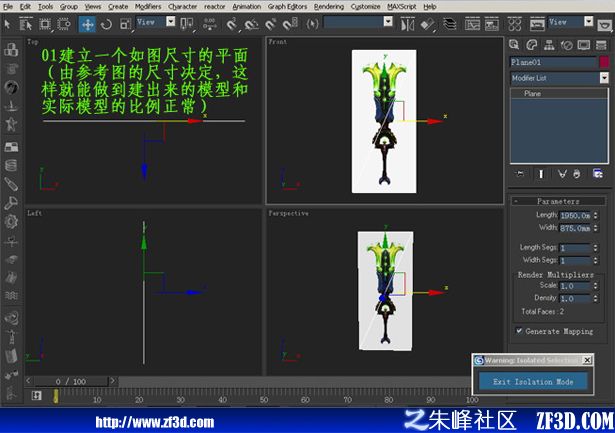Activate Select and Scale tool

tap(126, 24)
